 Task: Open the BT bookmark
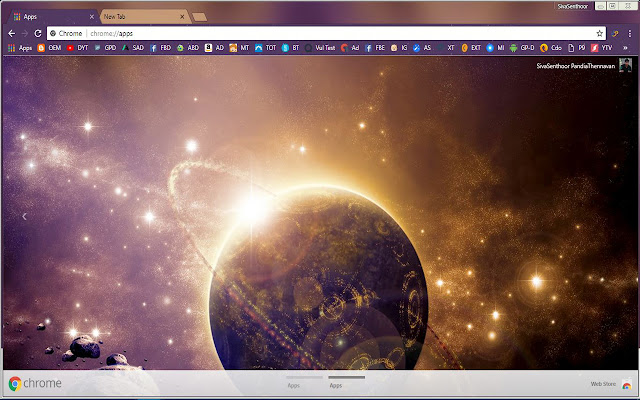click(x=291, y=48)
